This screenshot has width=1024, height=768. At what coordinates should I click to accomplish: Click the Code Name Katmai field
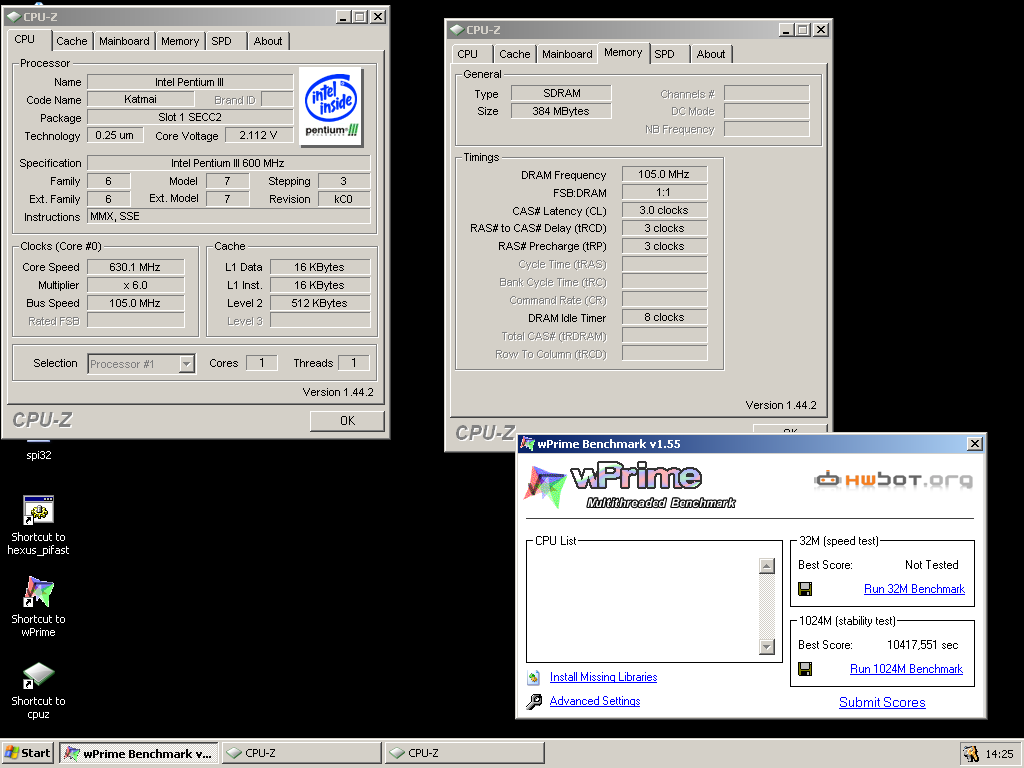(140, 99)
